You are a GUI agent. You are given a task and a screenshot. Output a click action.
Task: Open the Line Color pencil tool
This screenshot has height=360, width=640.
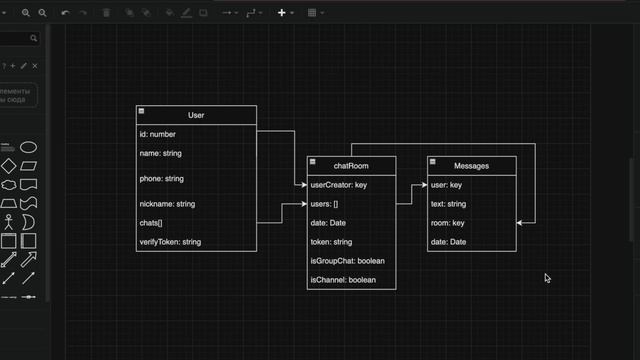186,13
